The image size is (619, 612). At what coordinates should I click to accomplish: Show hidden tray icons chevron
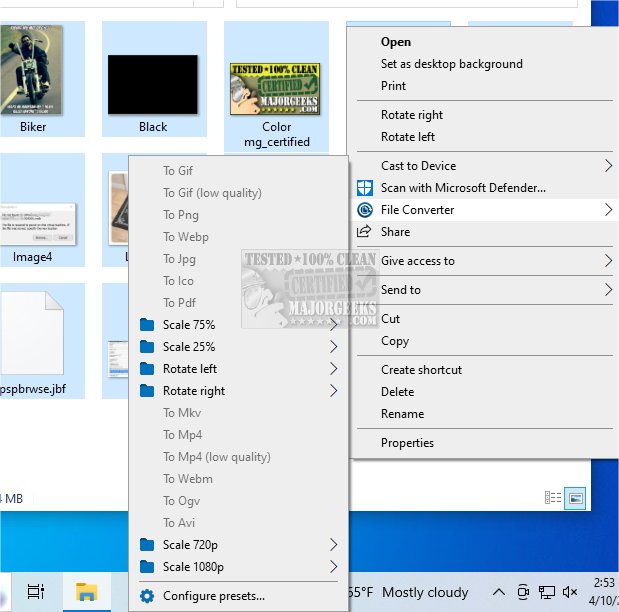click(499, 592)
